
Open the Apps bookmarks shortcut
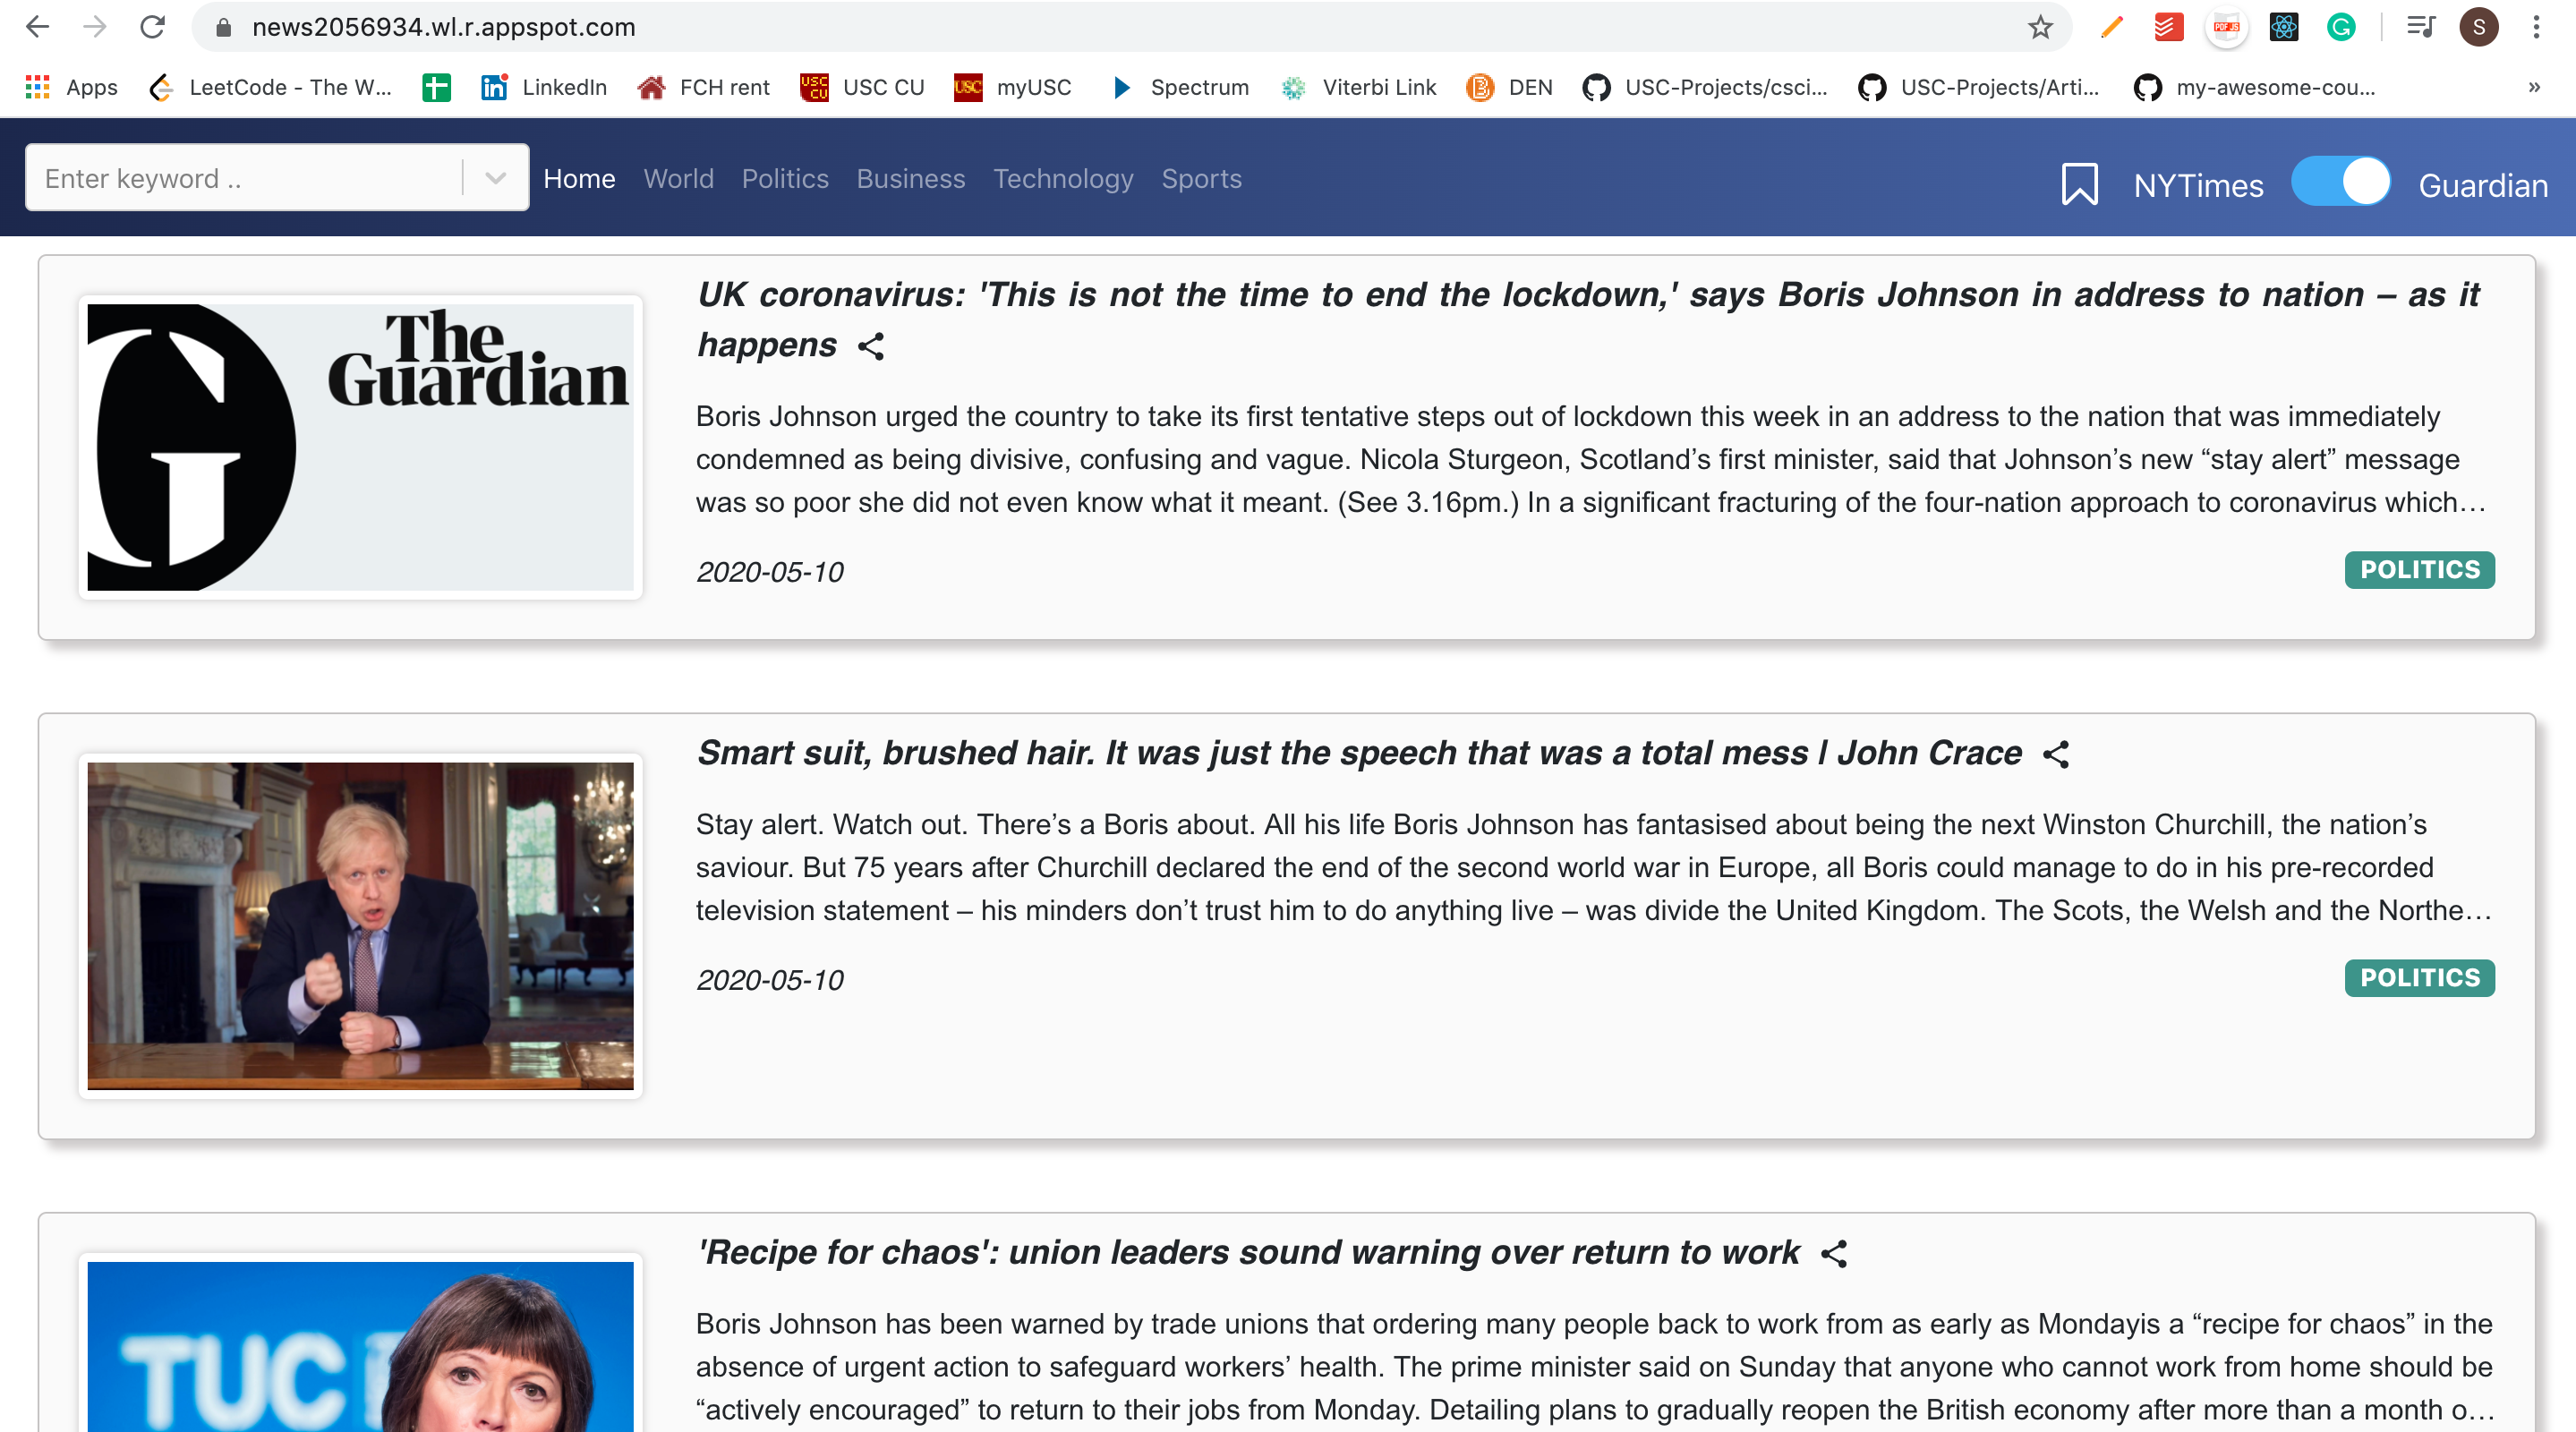coord(71,87)
